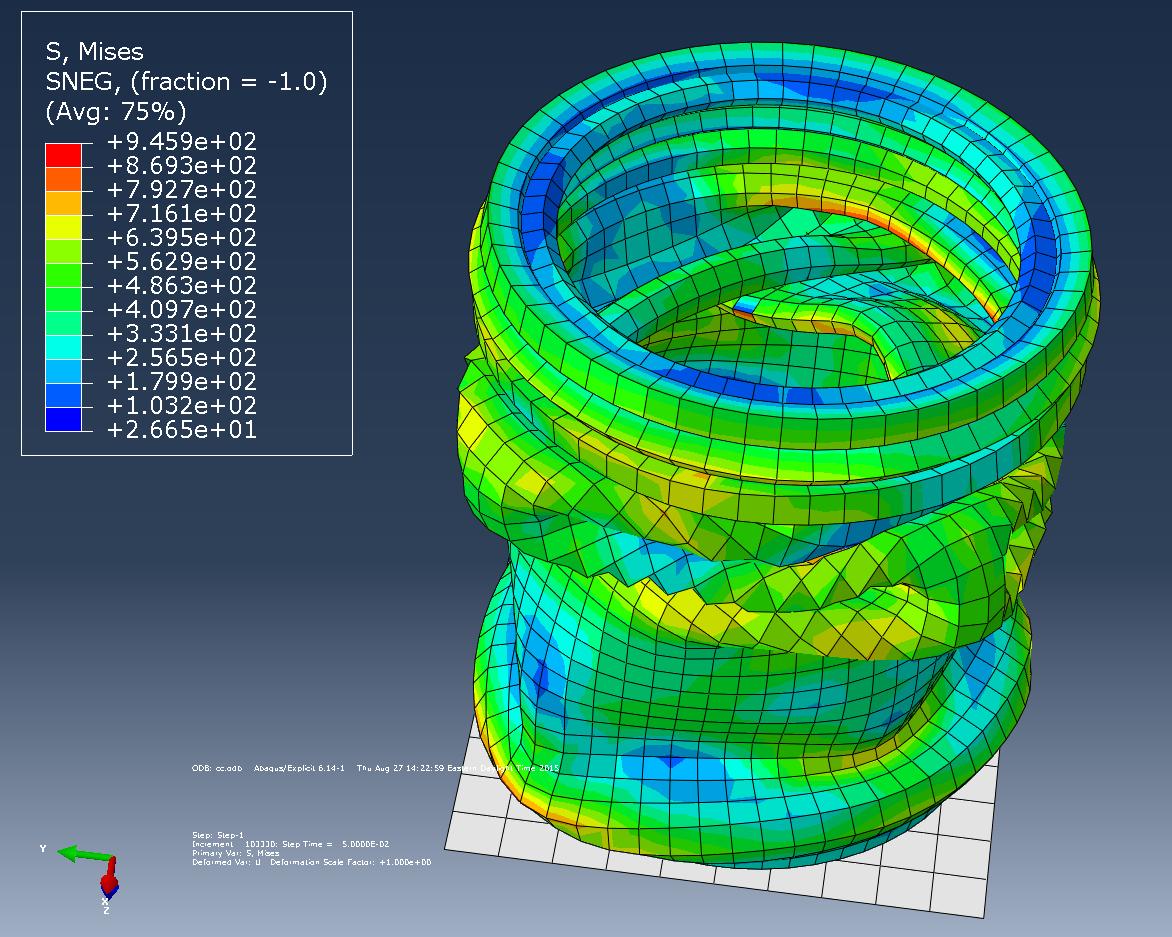The height and width of the screenshot is (937, 1172).
Task: Click legend value +4.097e+02
Action: click(x=182, y=309)
